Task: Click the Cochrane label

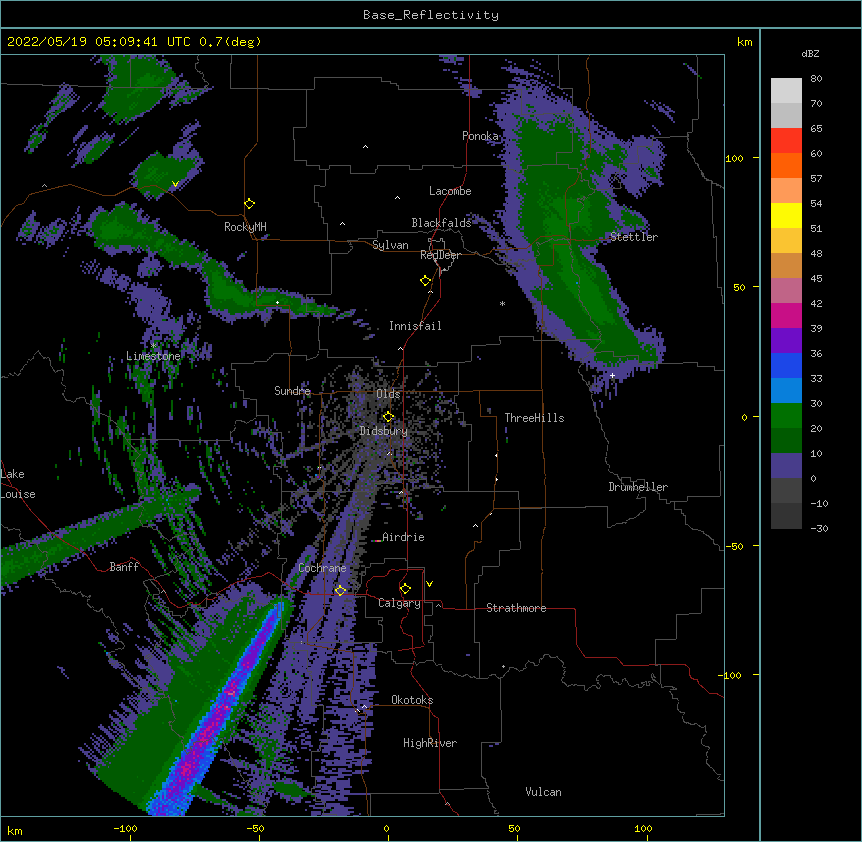Action: click(x=322, y=568)
